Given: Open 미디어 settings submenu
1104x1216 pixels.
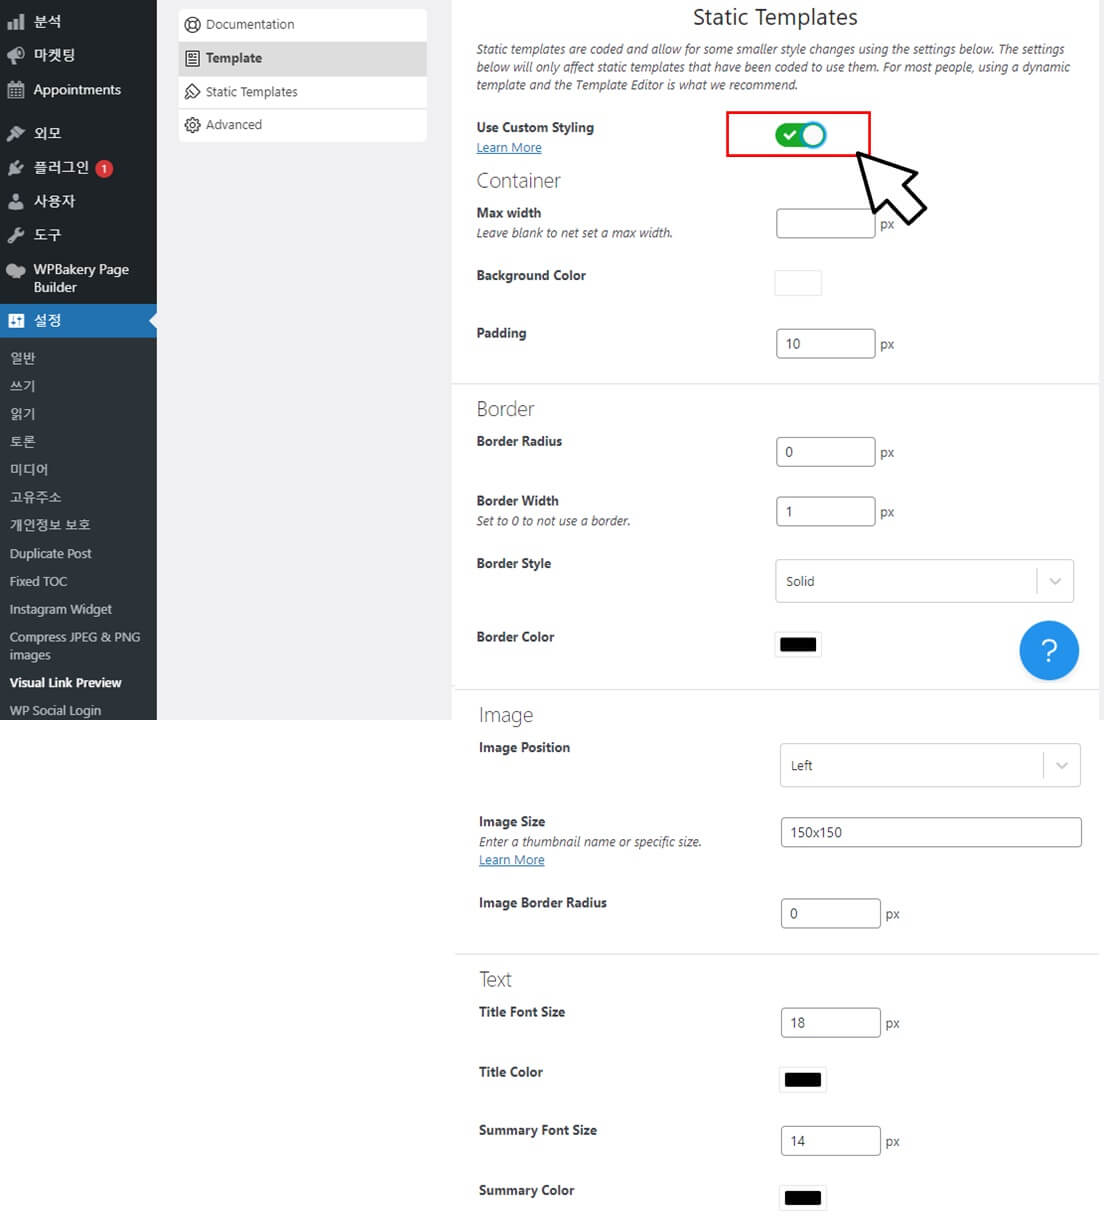Looking at the screenshot, I should [29, 469].
